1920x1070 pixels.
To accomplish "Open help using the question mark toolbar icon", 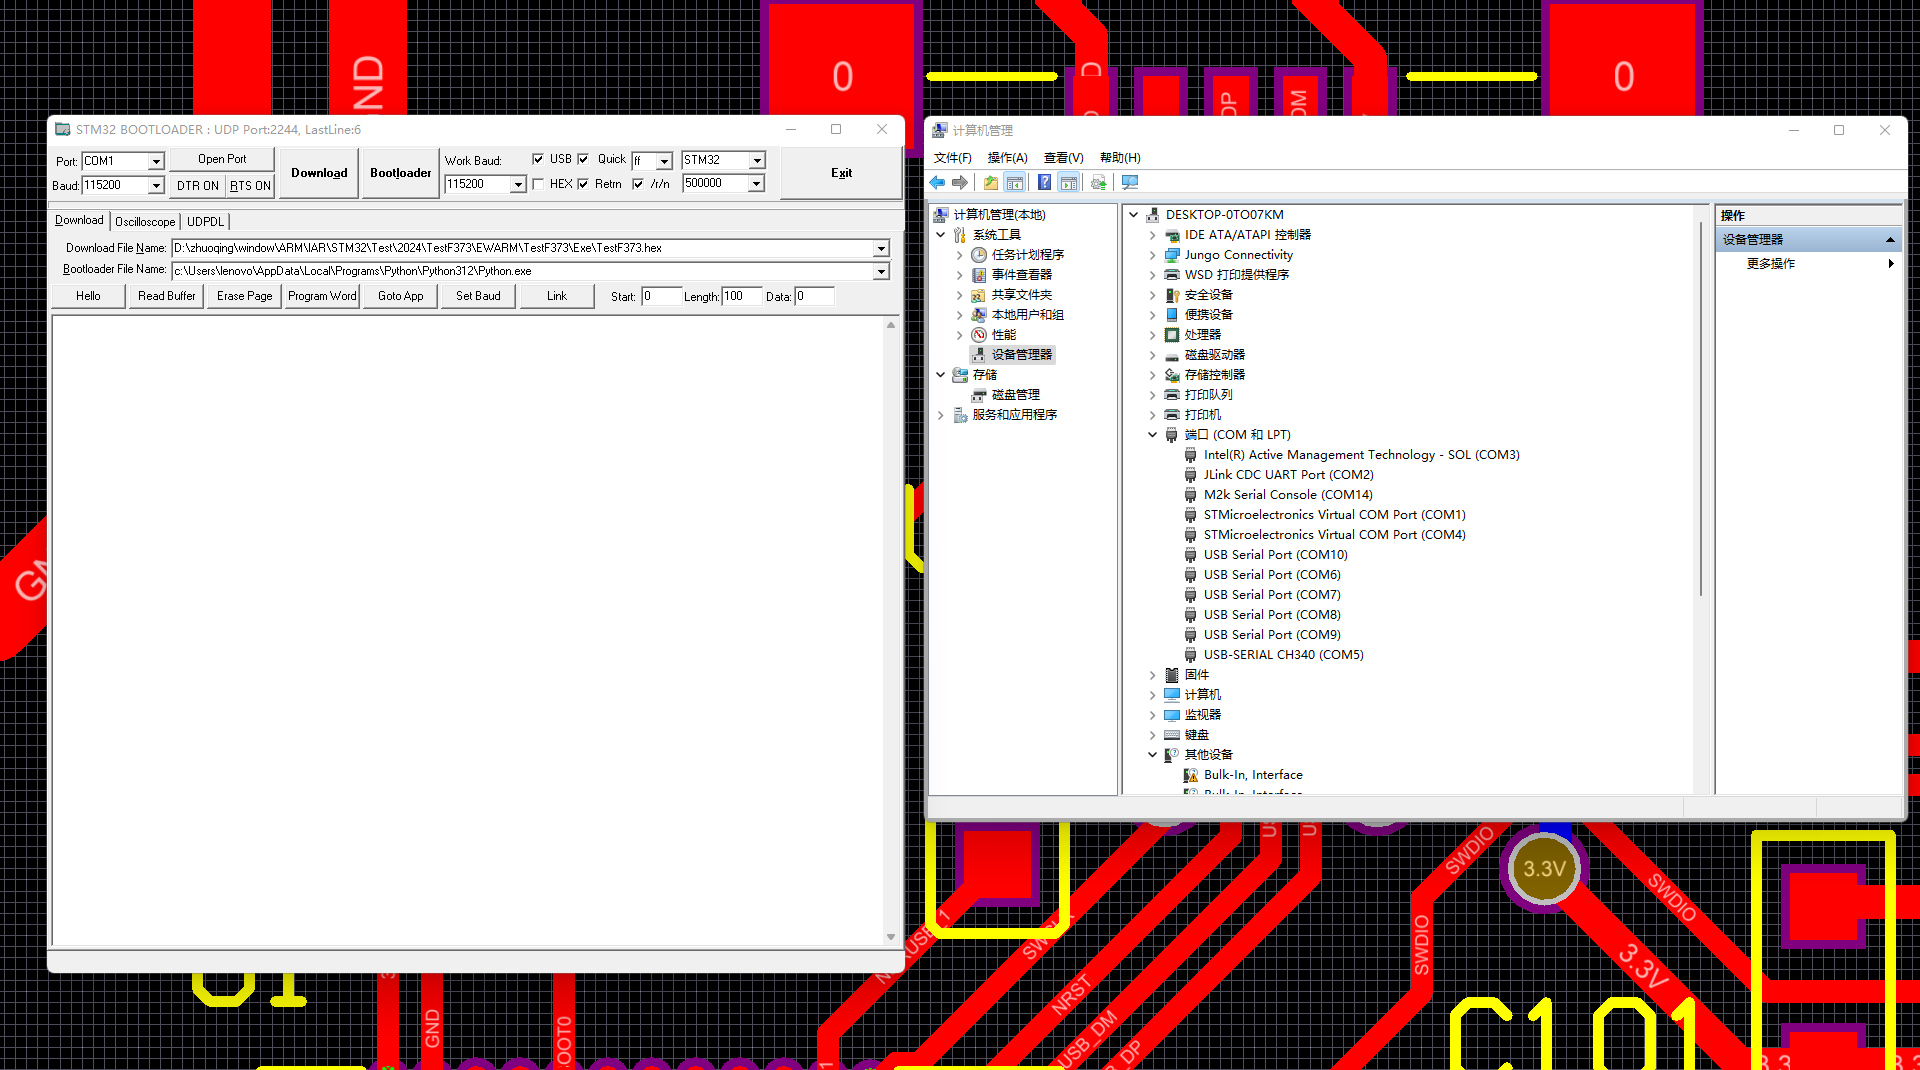I will click(x=1044, y=182).
